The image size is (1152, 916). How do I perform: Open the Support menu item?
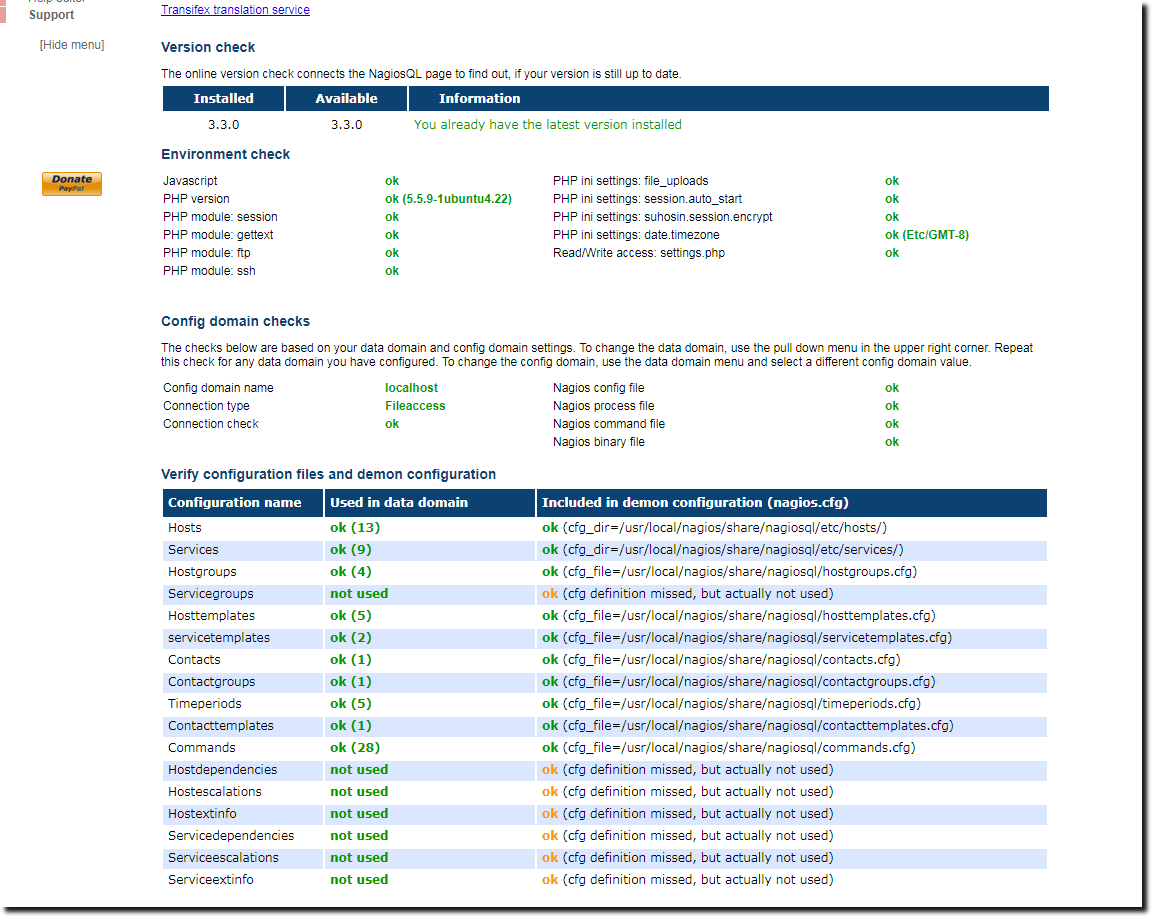coord(51,15)
